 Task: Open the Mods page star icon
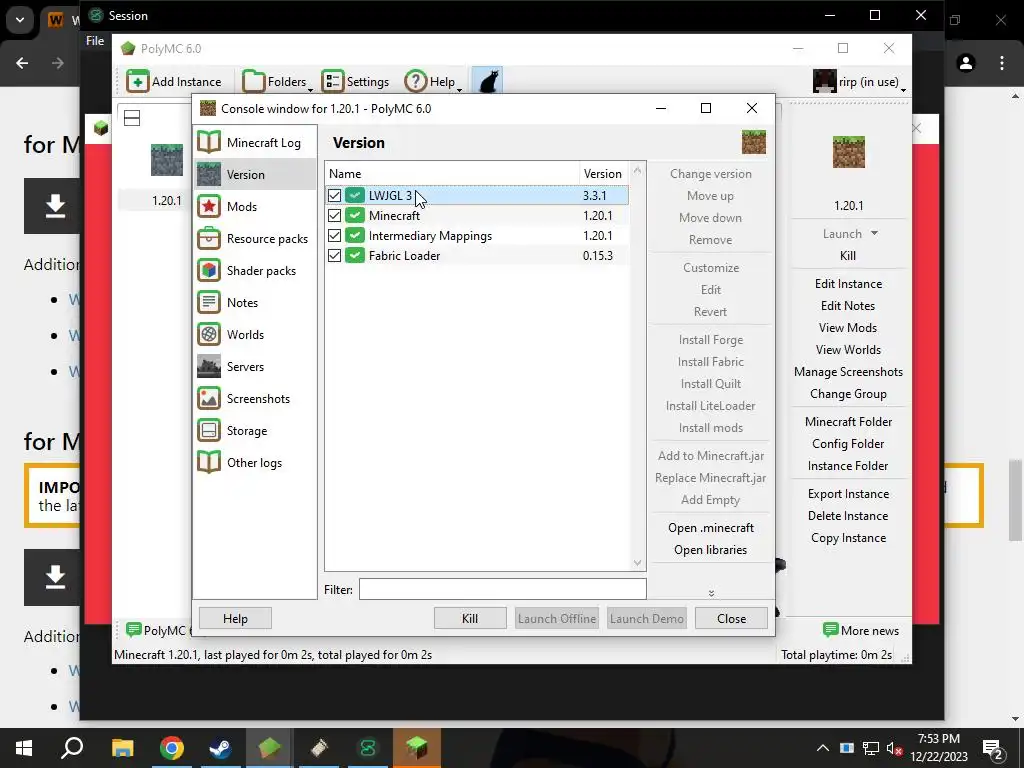(209, 206)
